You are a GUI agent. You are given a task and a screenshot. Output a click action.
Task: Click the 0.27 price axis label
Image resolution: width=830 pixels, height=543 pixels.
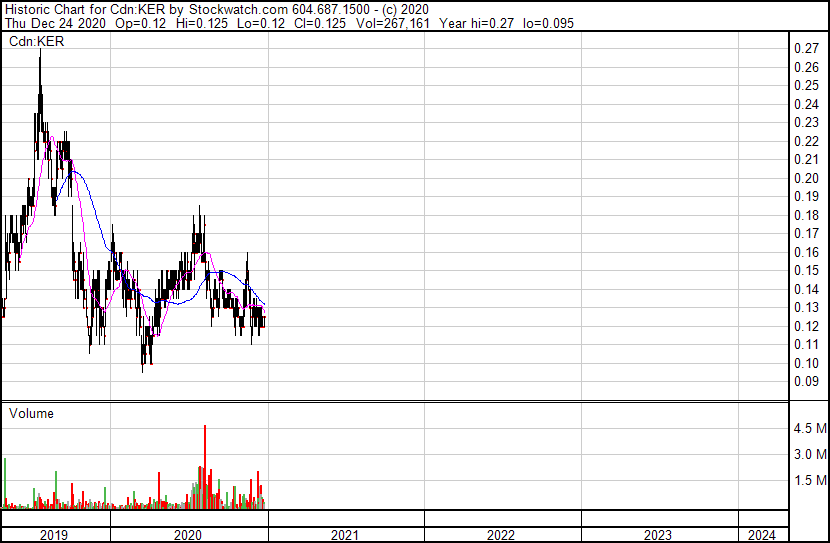[x=806, y=48]
